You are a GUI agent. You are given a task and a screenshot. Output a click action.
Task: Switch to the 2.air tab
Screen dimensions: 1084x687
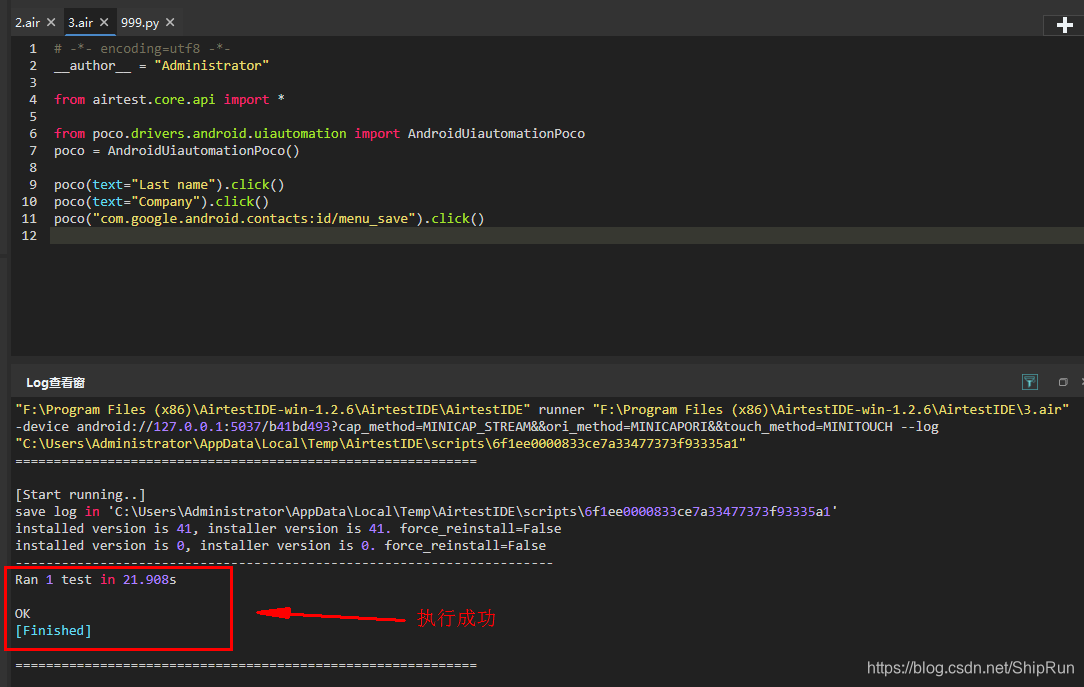tap(28, 23)
